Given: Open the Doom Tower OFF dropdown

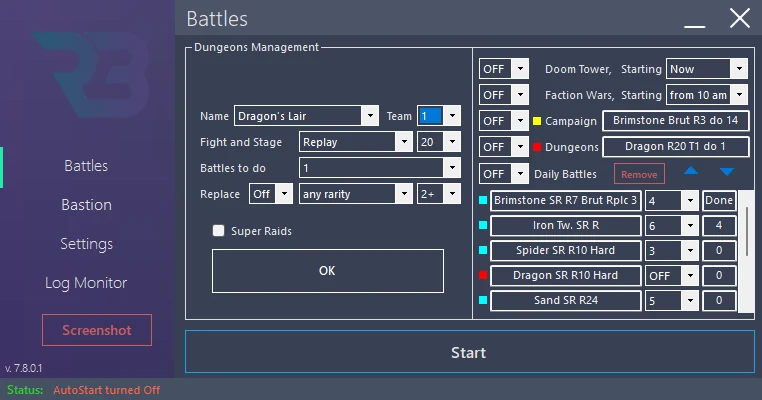Looking at the screenshot, I should click(x=520, y=69).
